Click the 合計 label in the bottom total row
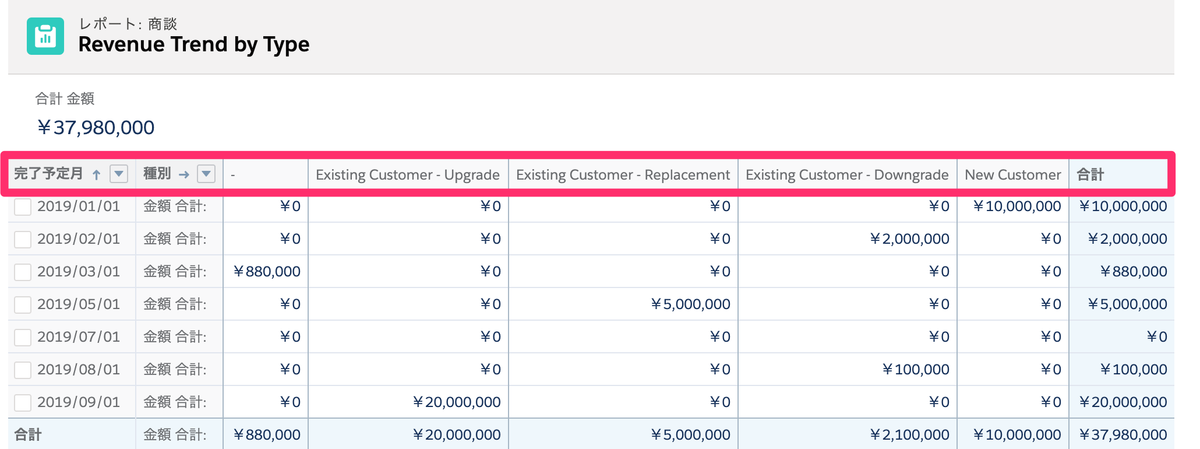This screenshot has height=449, width=1200. coord(28,435)
